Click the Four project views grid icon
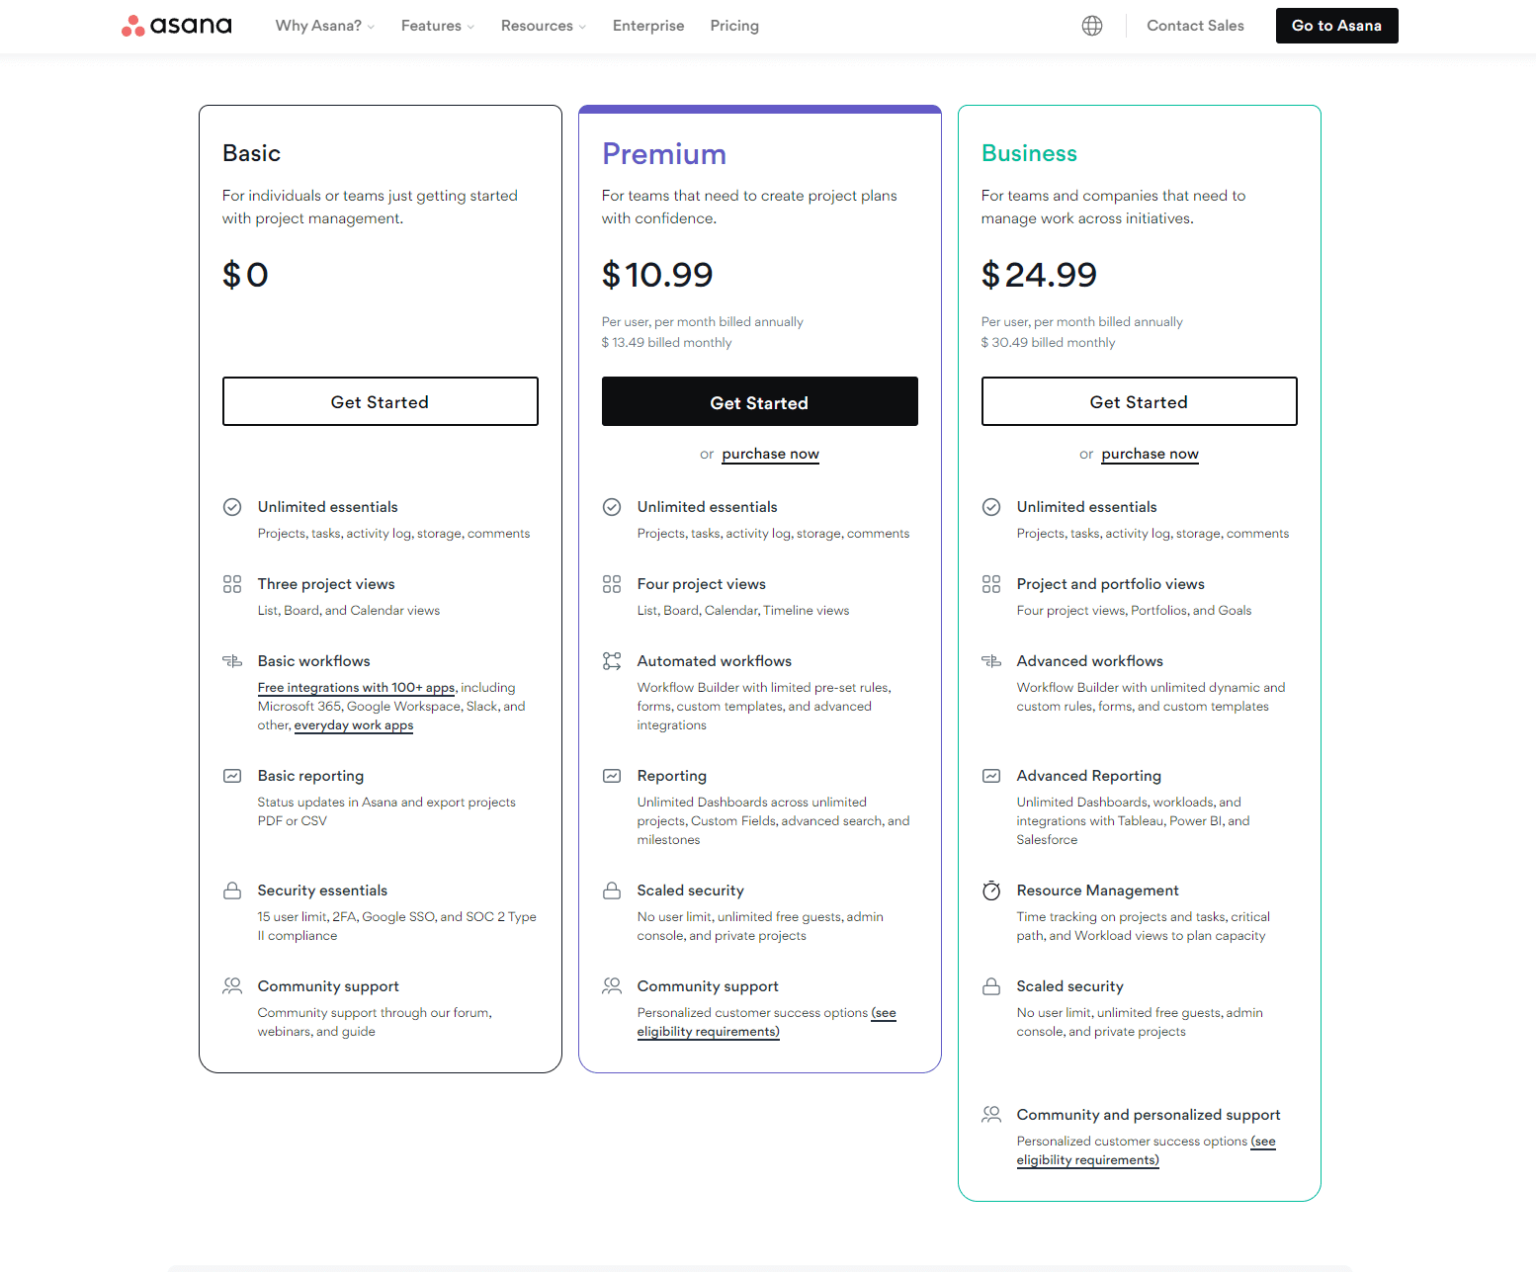The height and width of the screenshot is (1272, 1536). coord(612,584)
